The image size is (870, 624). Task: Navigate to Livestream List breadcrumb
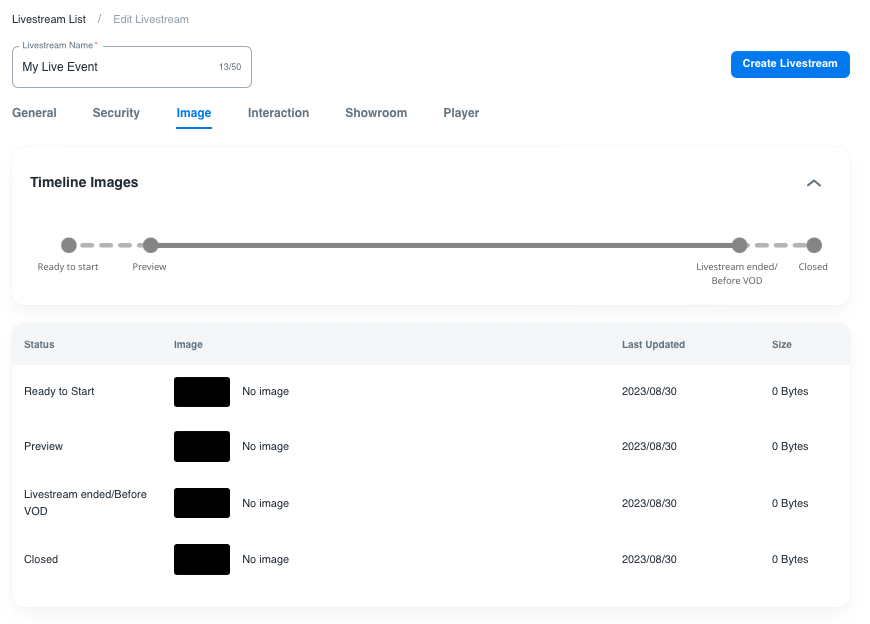click(49, 19)
